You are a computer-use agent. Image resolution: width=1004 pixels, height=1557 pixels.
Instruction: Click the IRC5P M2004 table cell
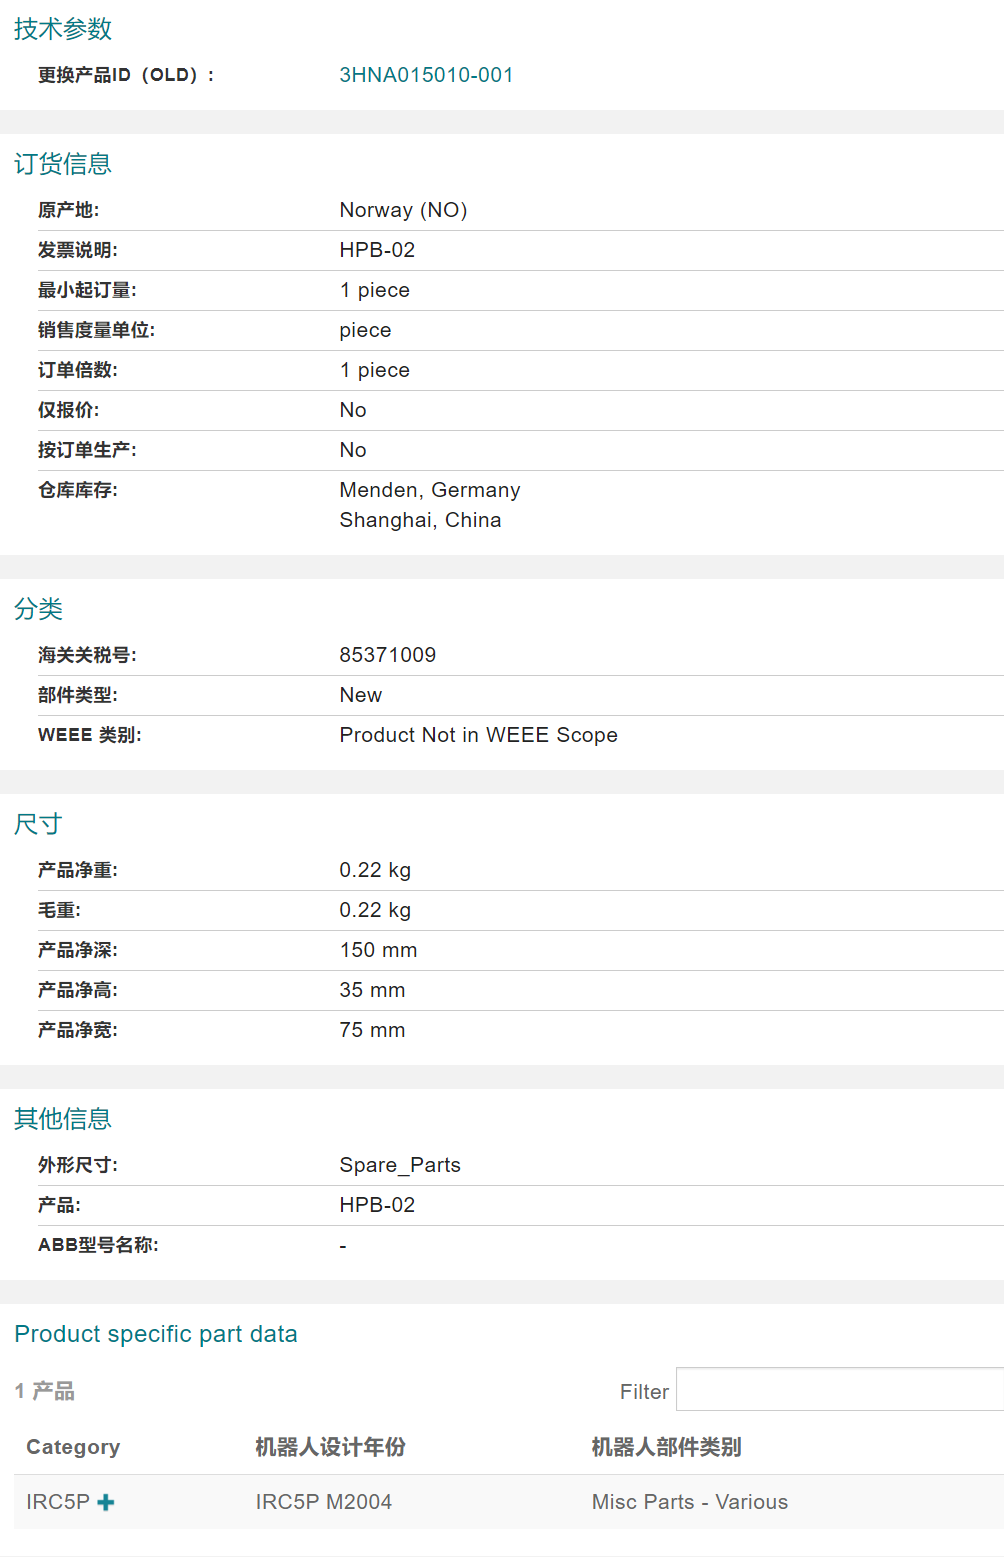coord(323,1502)
